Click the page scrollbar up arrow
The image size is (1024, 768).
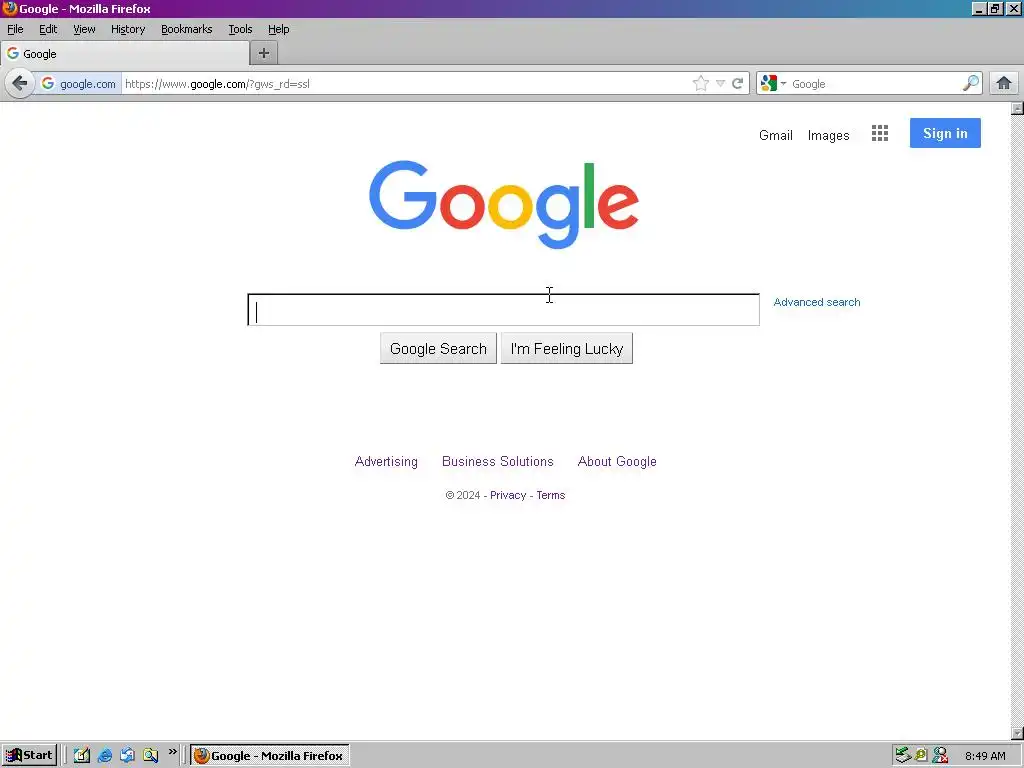click(1017, 108)
